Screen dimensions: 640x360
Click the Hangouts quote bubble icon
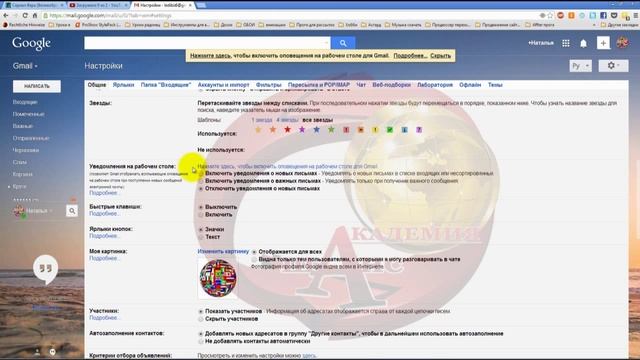[45, 269]
